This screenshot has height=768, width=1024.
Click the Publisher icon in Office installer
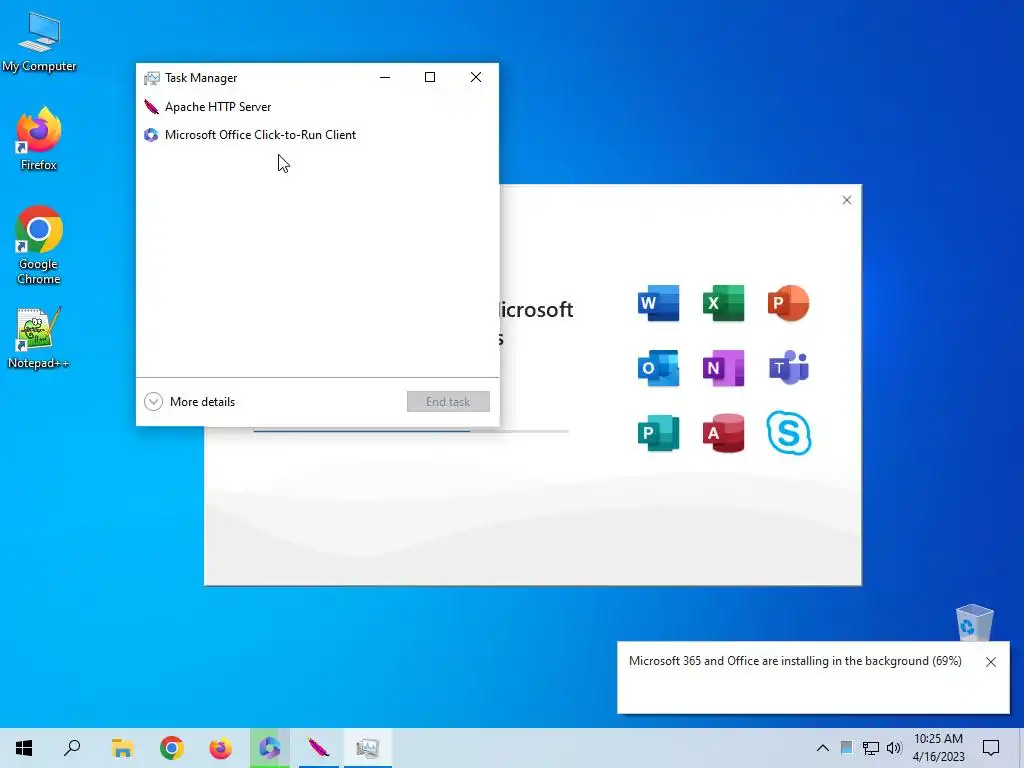(658, 433)
